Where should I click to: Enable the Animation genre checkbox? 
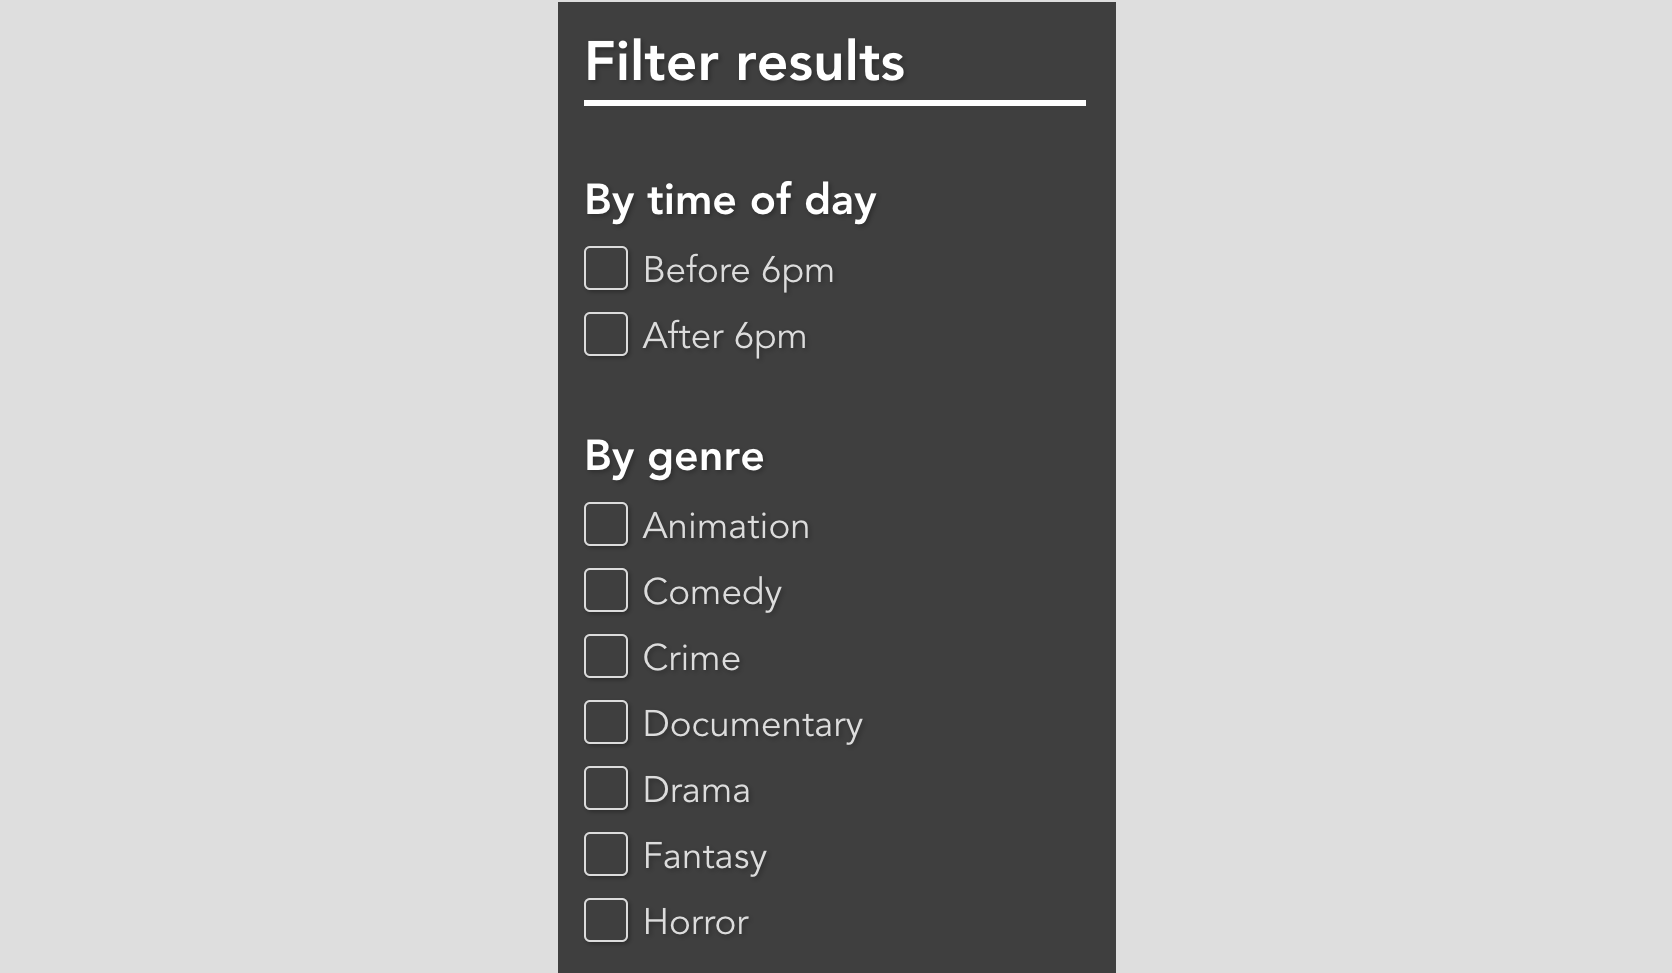click(x=606, y=524)
